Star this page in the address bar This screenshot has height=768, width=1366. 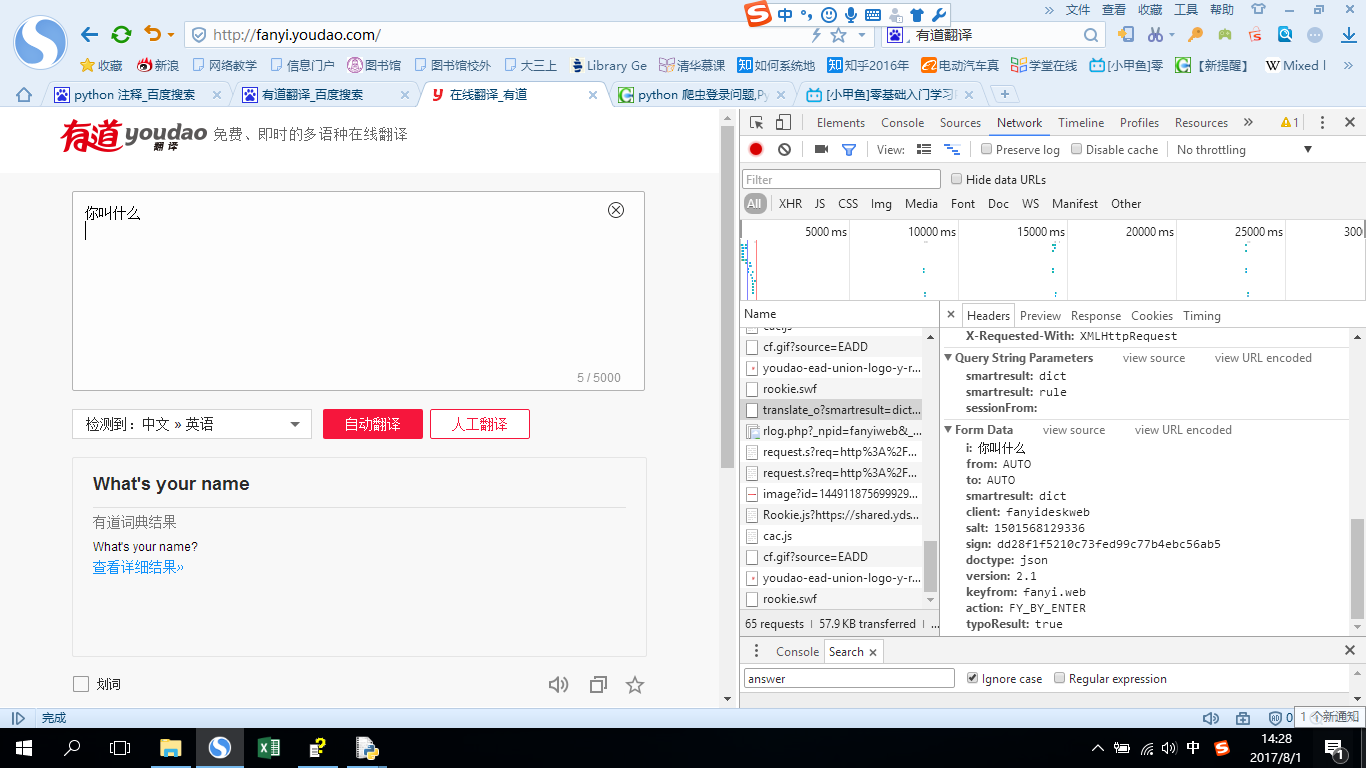pos(839,35)
